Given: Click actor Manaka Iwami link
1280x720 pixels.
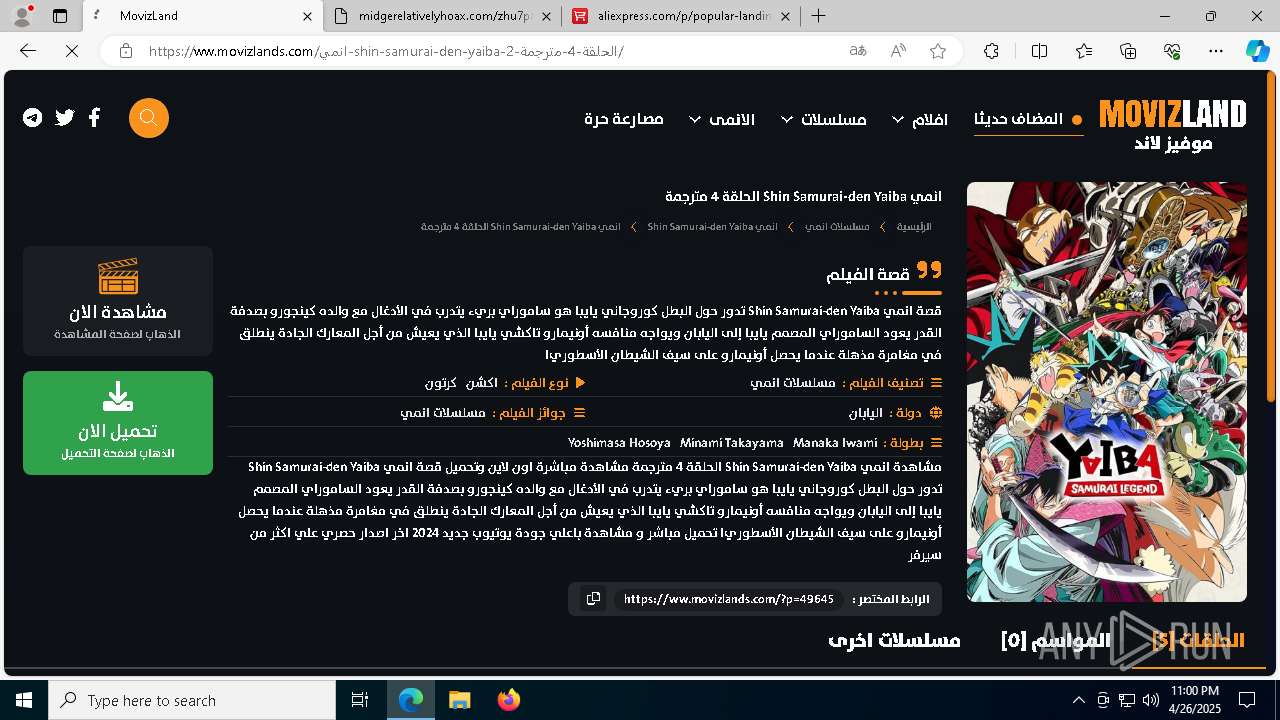Looking at the screenshot, I should [x=835, y=442].
